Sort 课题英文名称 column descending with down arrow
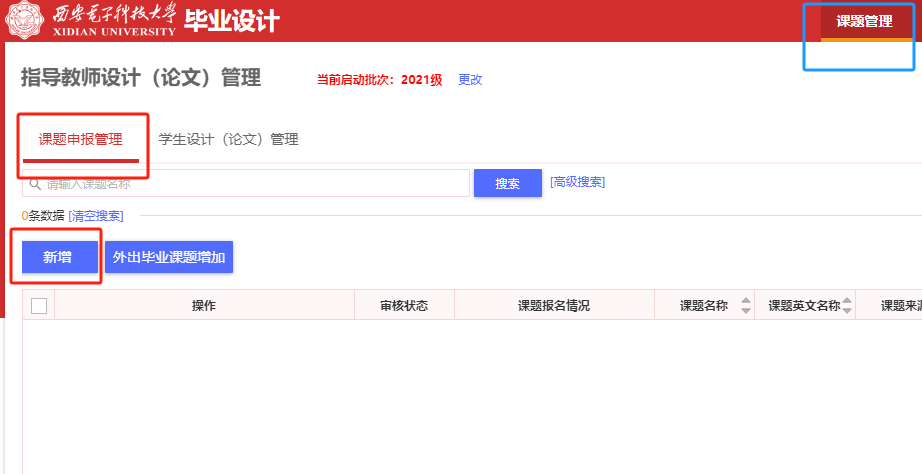The height and width of the screenshot is (474, 922). (x=847, y=311)
